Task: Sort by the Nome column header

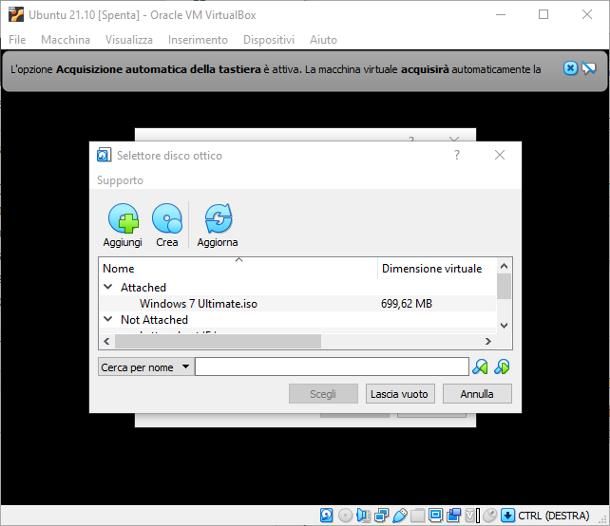Action: [x=238, y=268]
